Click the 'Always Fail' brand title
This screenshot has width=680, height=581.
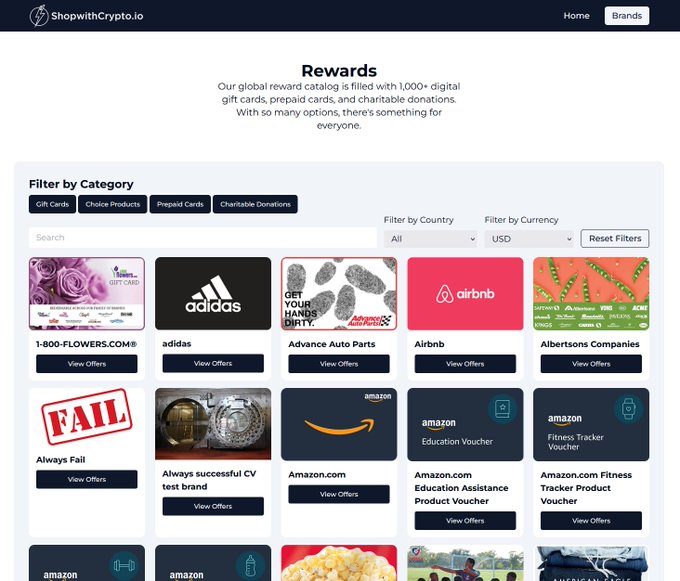coord(61,460)
